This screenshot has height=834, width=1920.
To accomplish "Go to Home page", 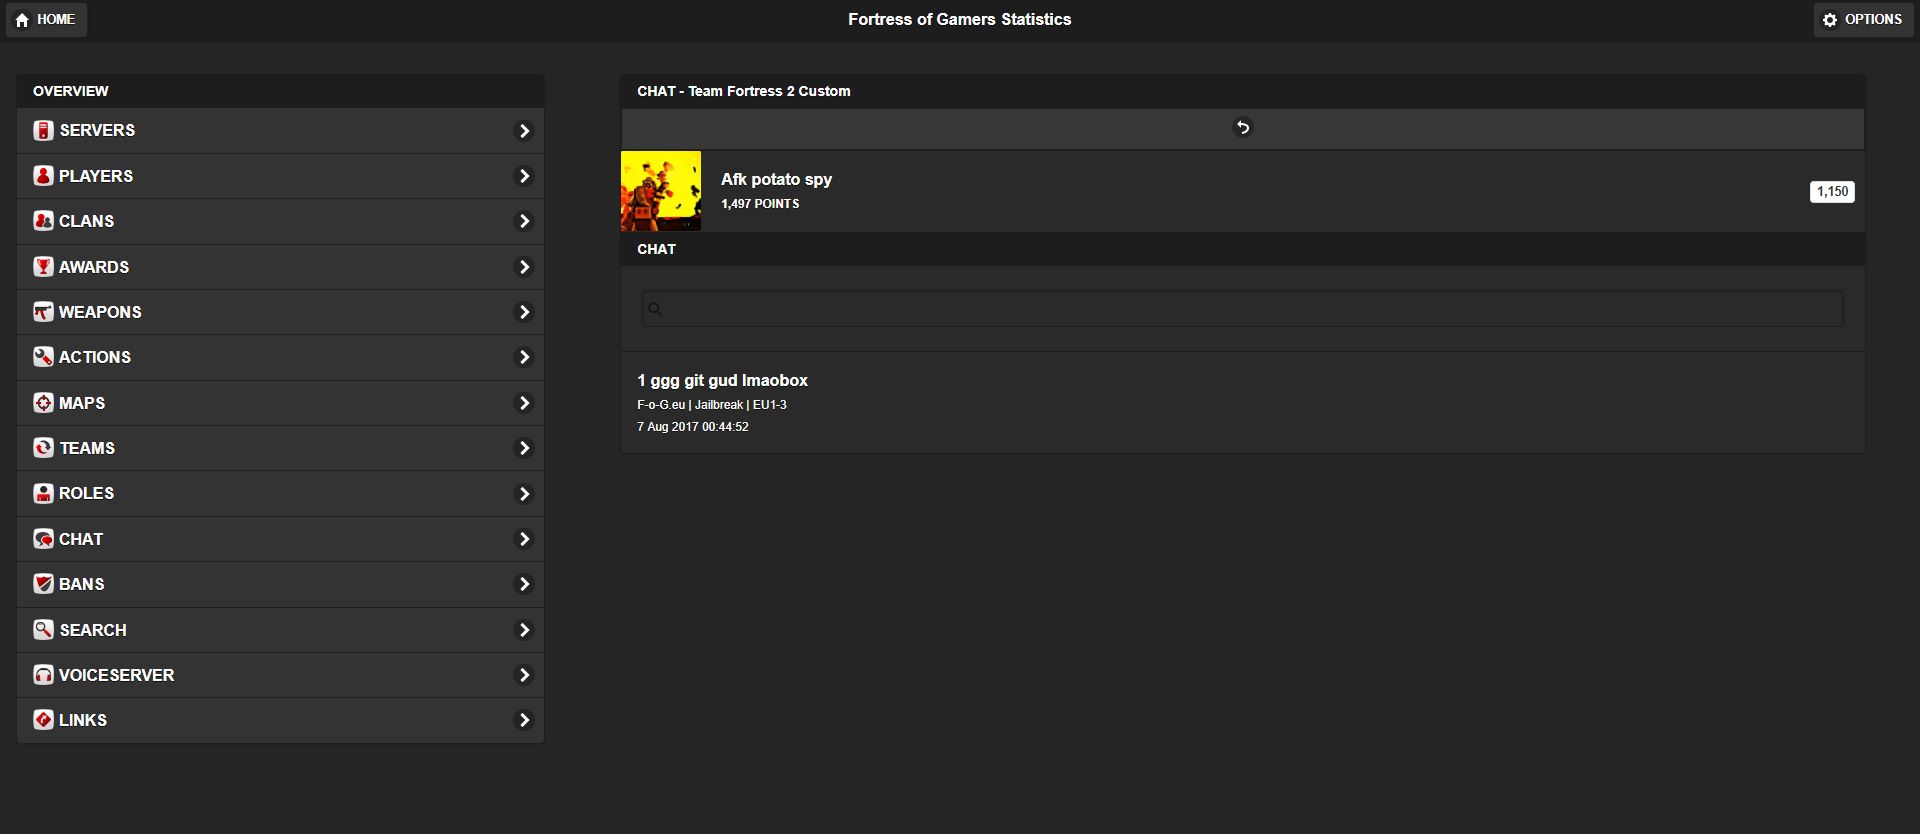I will coord(46,20).
